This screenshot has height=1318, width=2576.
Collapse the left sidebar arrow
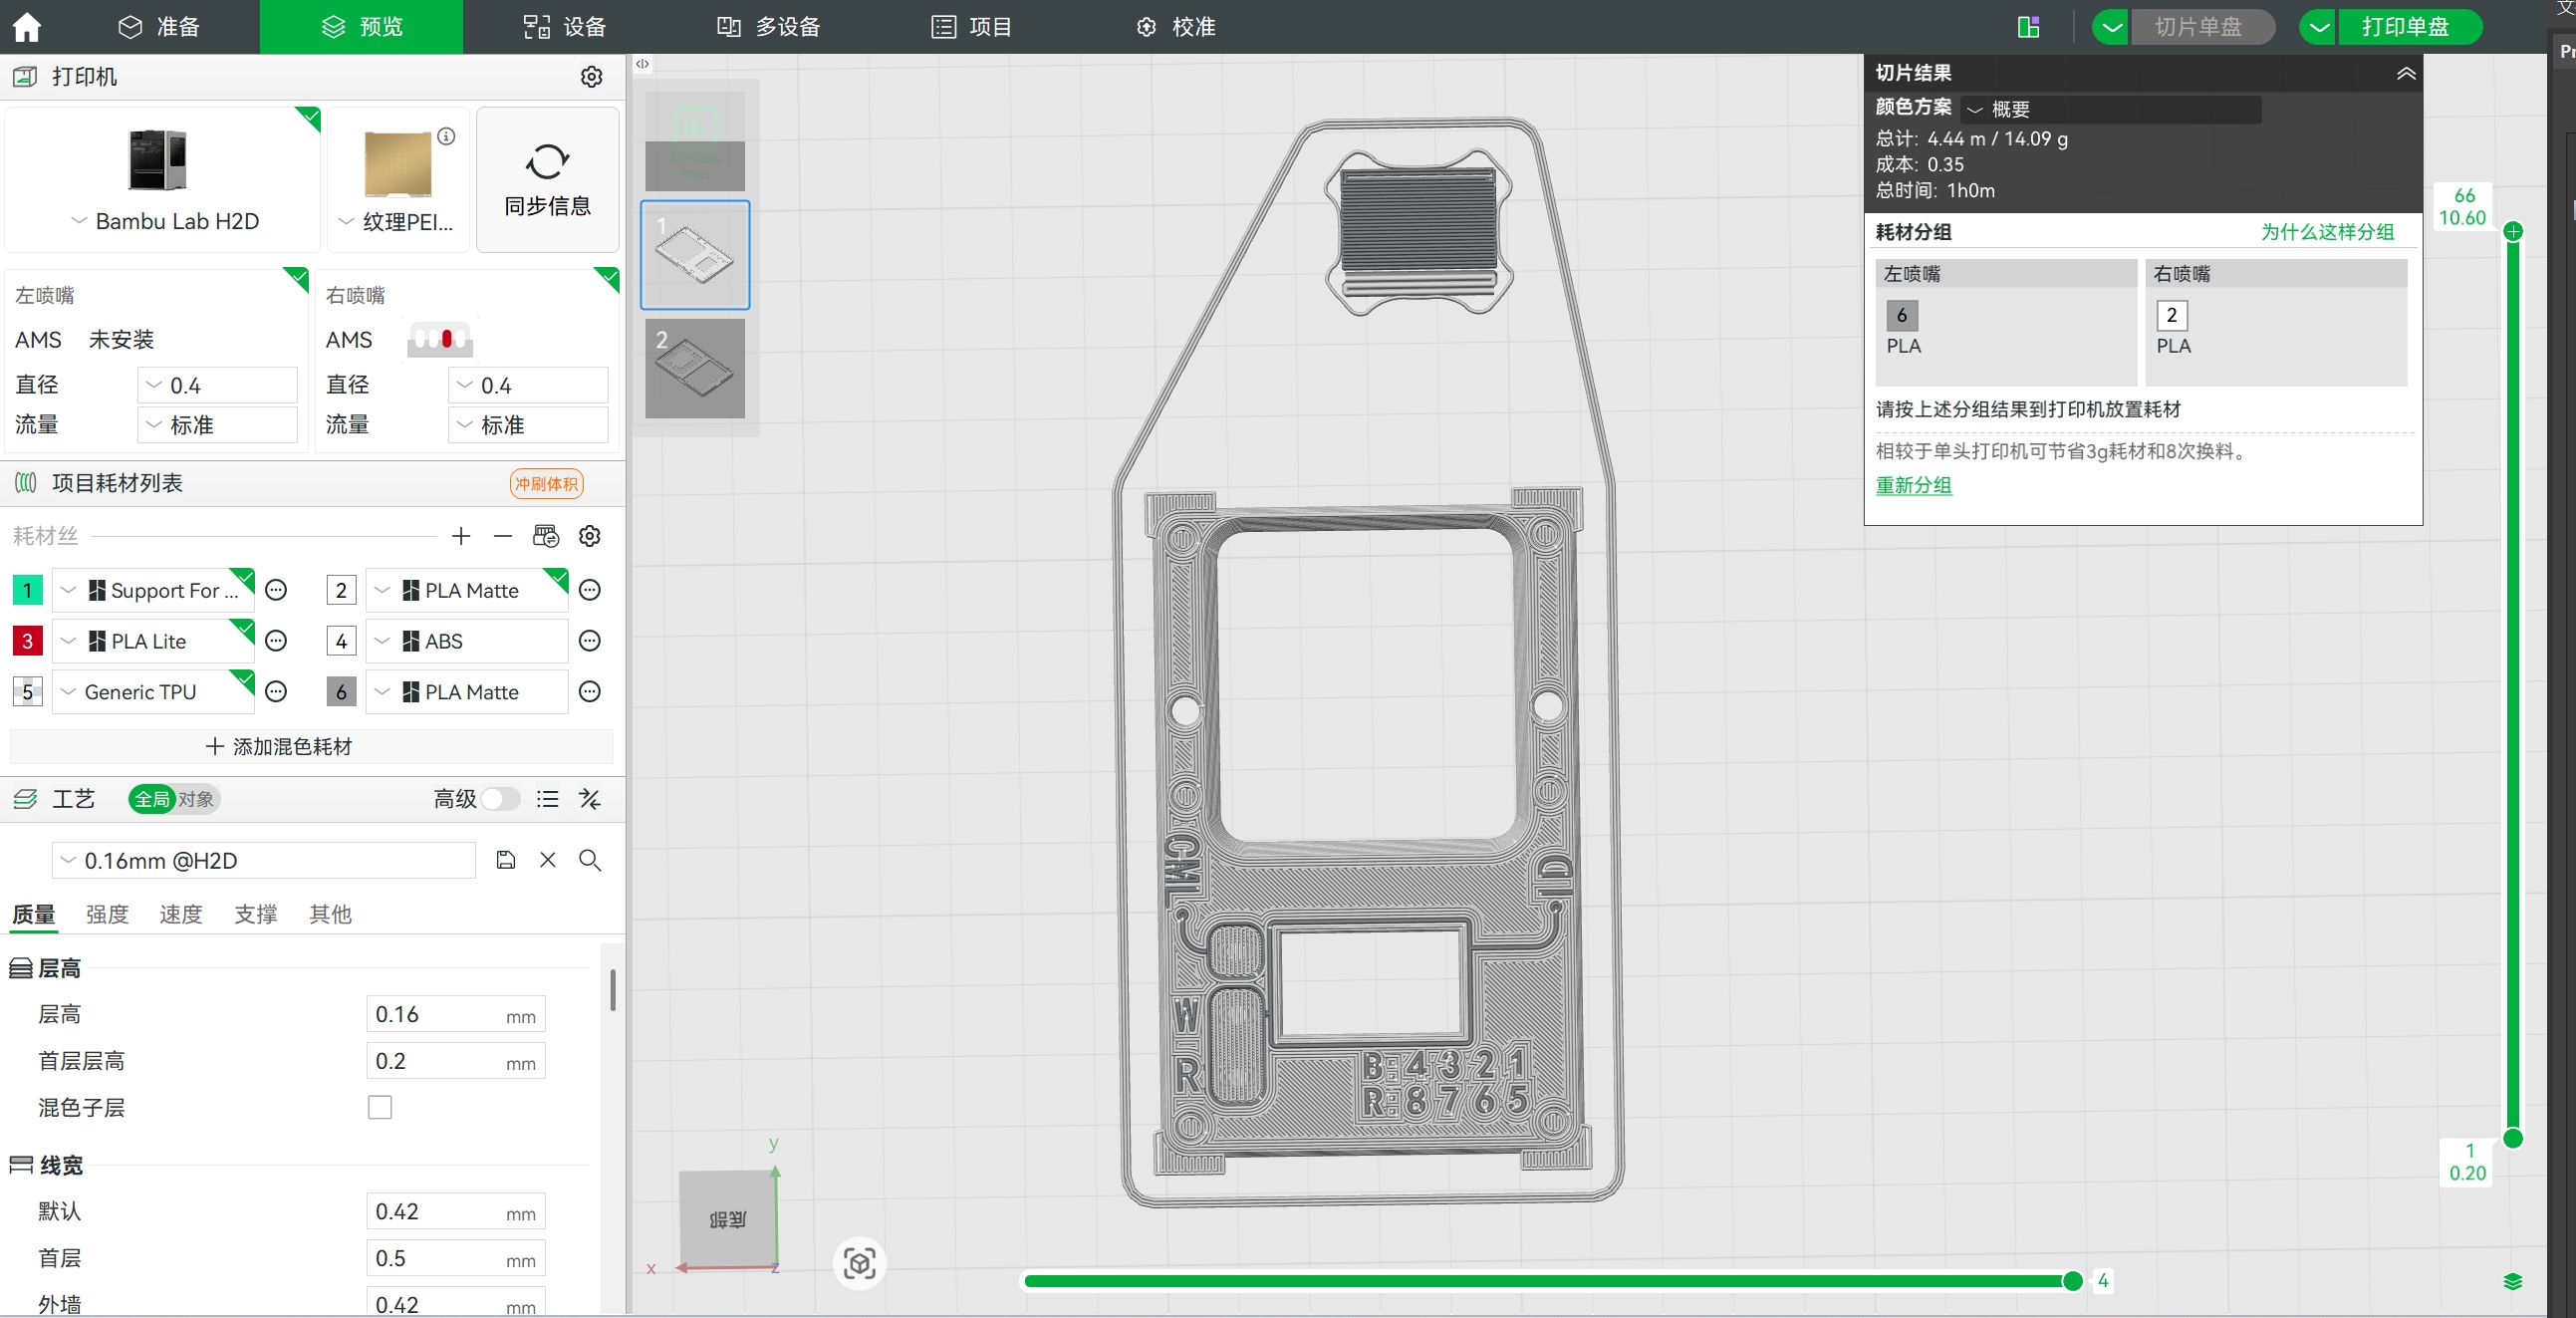(x=643, y=65)
